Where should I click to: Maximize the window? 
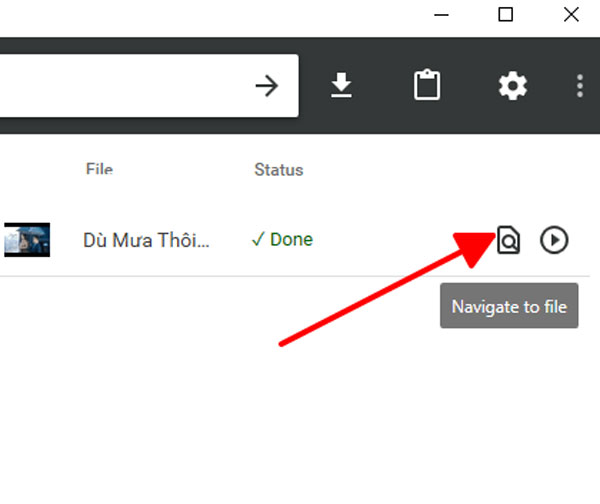pos(505,15)
